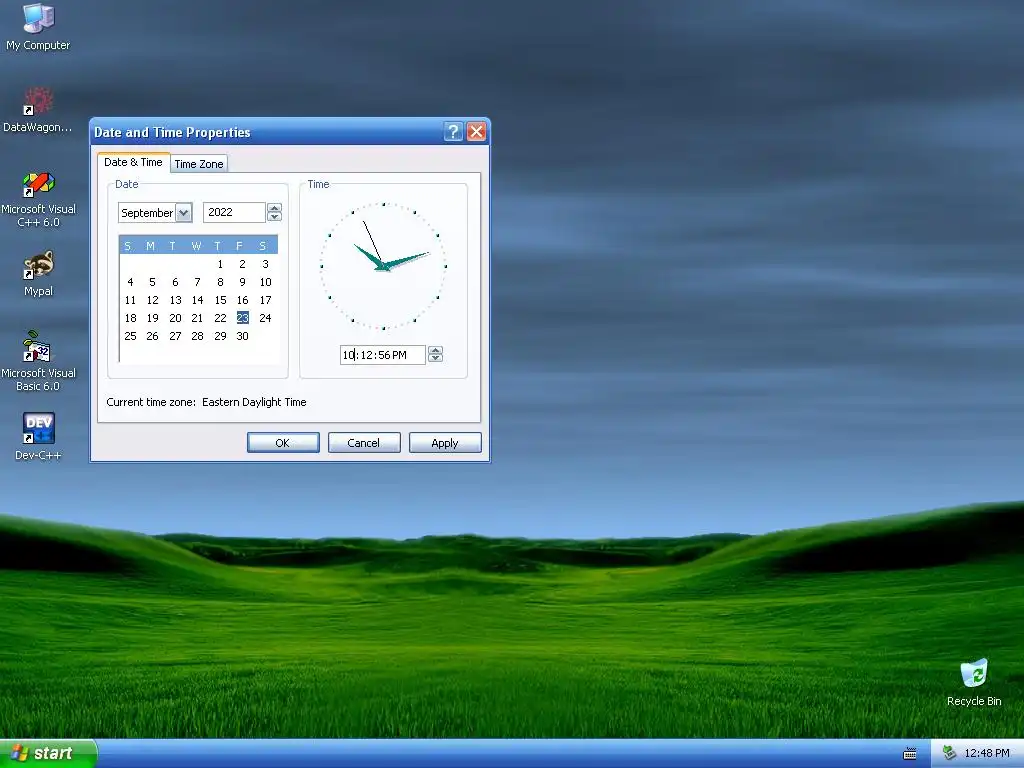This screenshot has height=768, width=1024.
Task: Select day 22 in the calendar
Action: (220, 318)
